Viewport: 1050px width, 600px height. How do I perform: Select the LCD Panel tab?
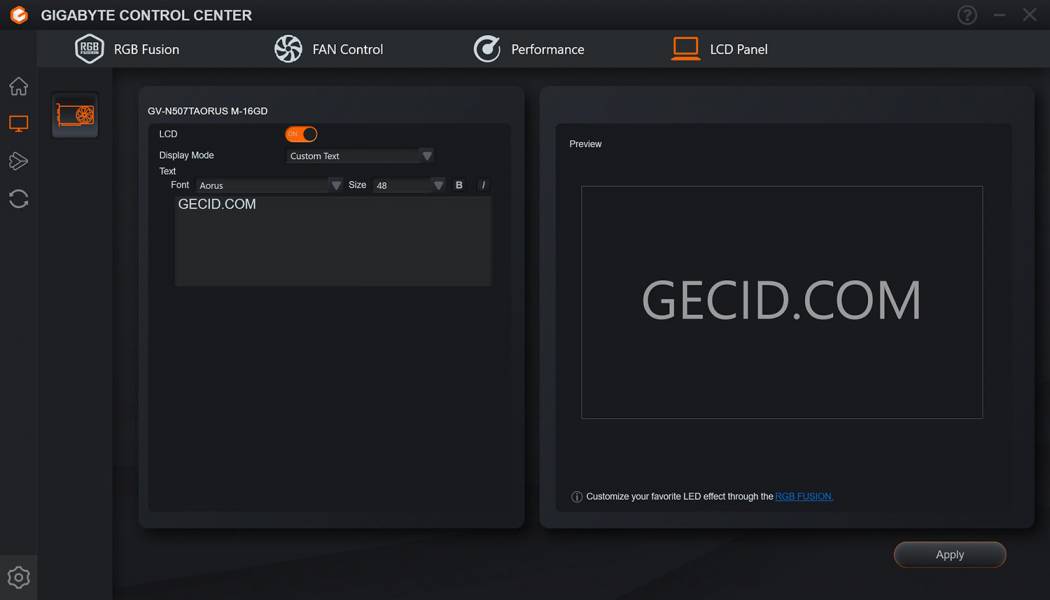tap(719, 49)
